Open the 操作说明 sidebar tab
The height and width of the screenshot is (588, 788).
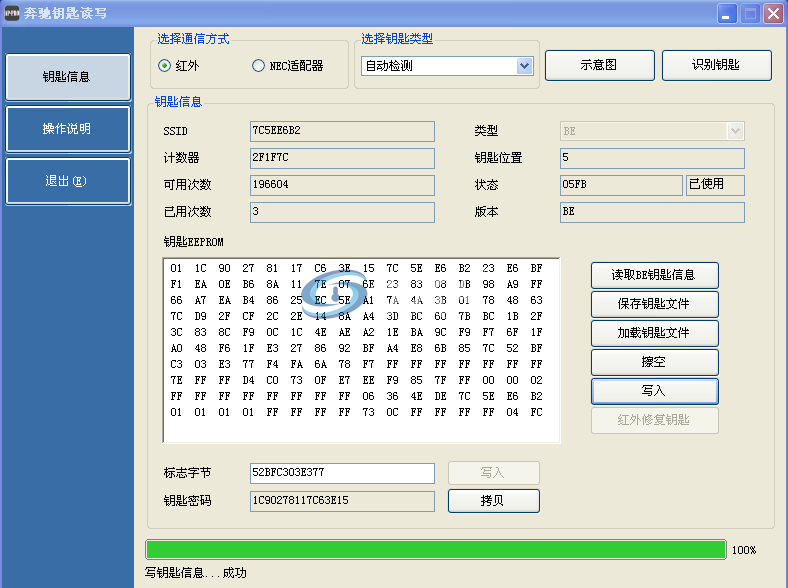coord(68,129)
